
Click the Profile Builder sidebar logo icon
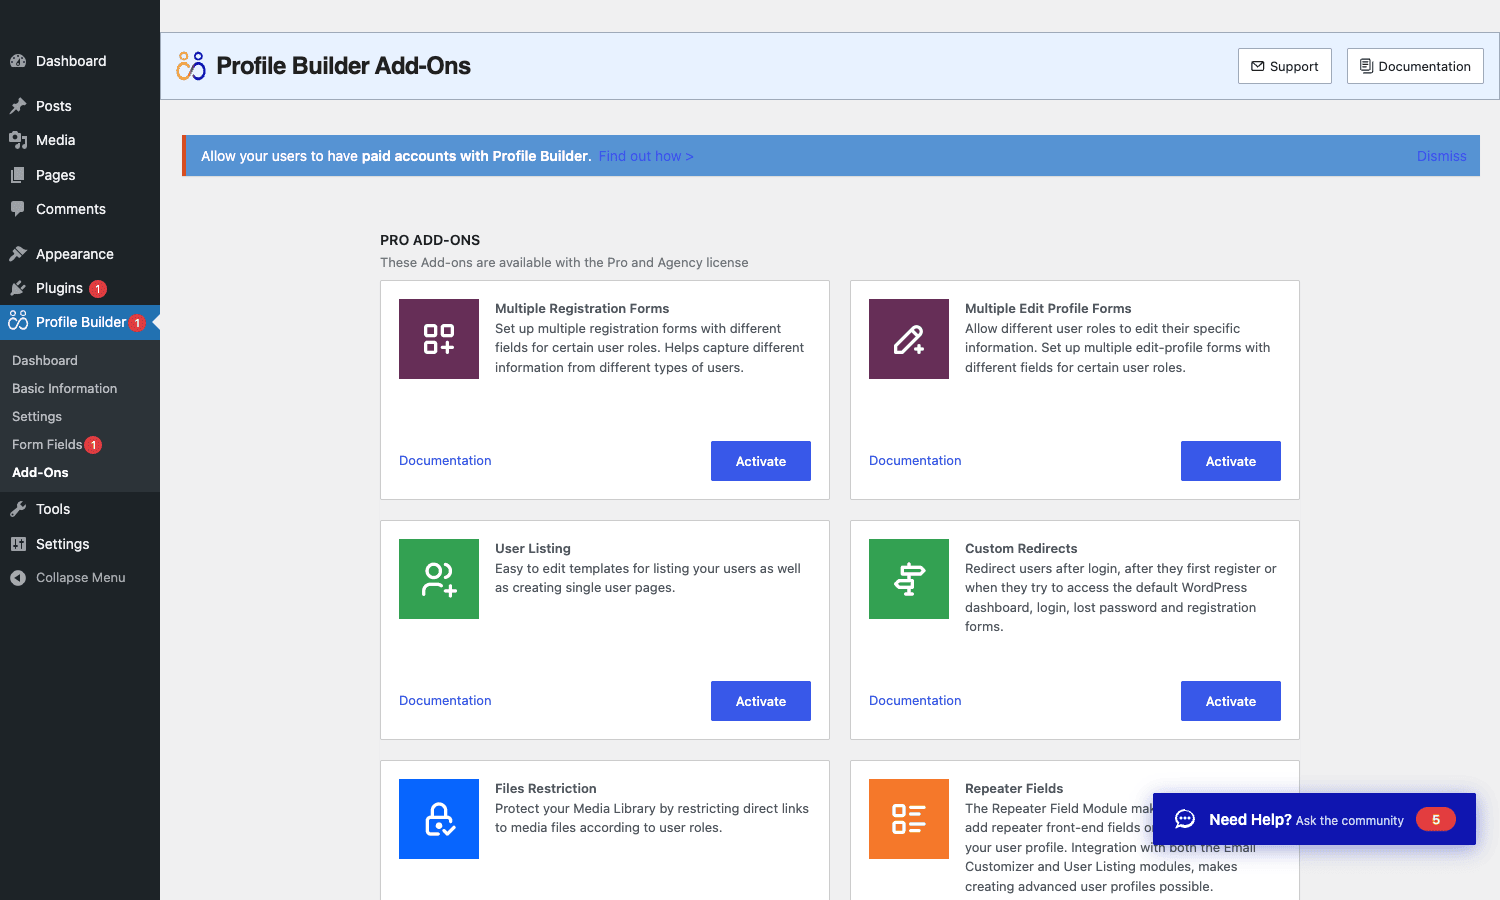click(18, 321)
